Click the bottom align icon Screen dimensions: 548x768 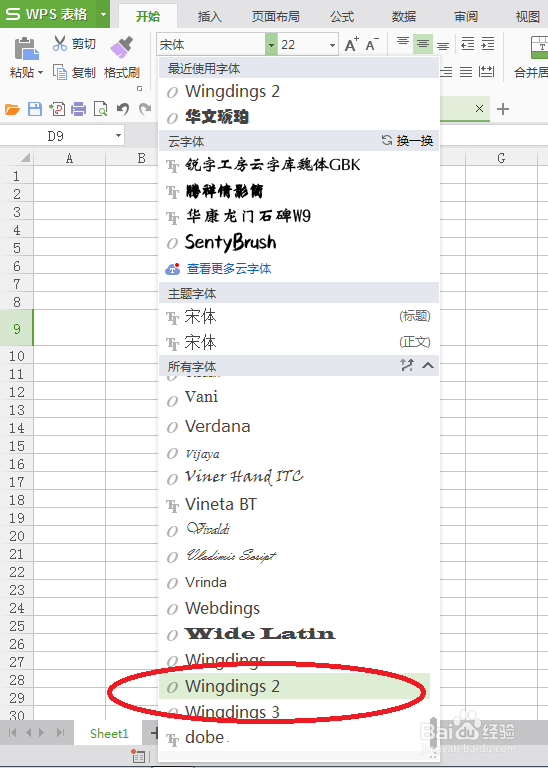coord(443,45)
